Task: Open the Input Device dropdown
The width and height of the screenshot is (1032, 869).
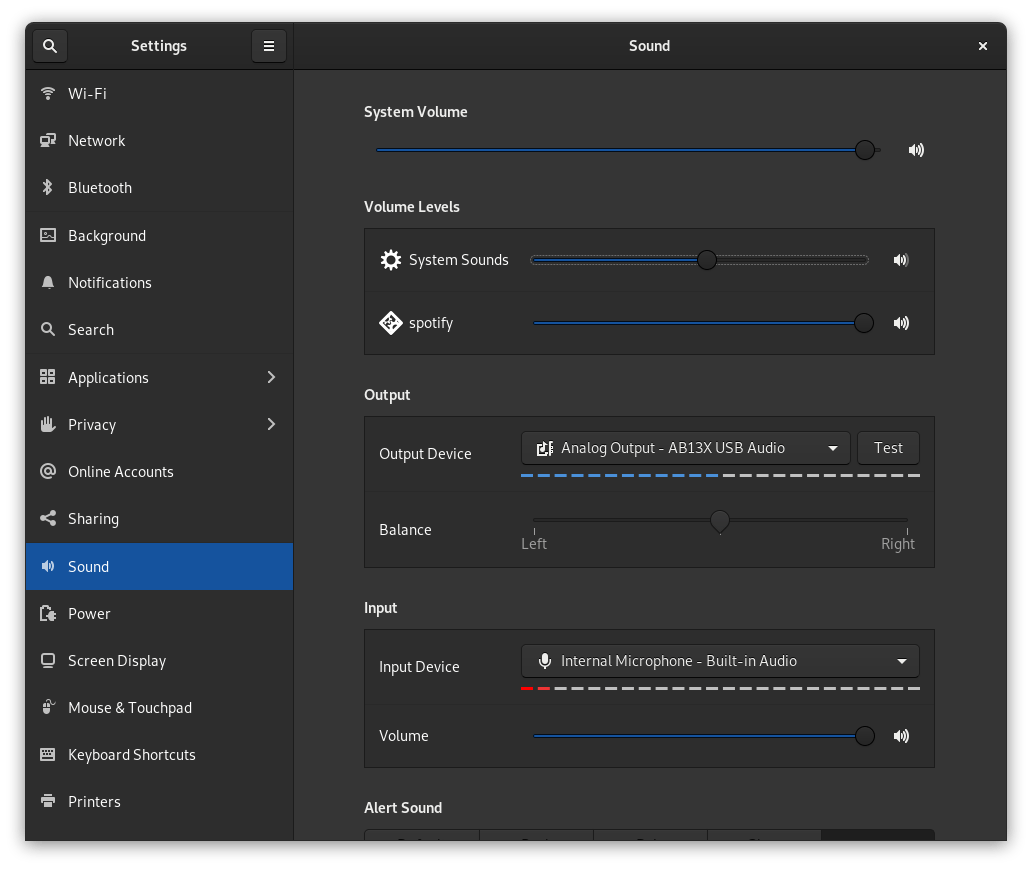Action: pos(720,661)
